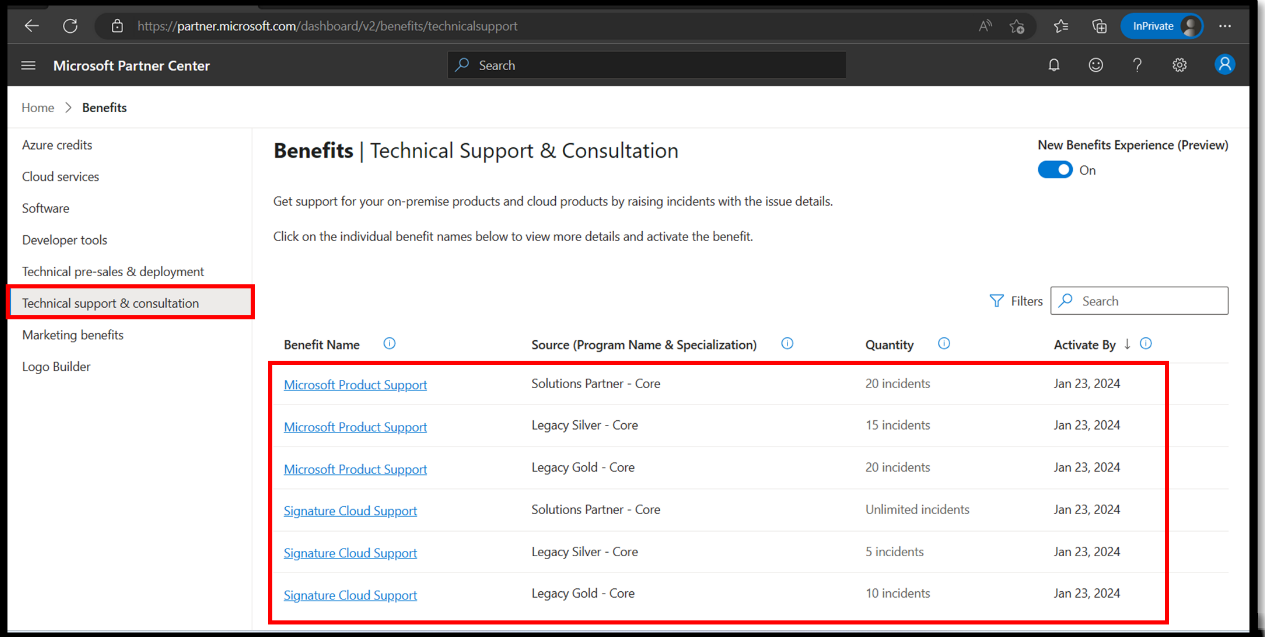Open Cloud services in sidebar
The width and height of the screenshot is (1265, 637).
[61, 177]
